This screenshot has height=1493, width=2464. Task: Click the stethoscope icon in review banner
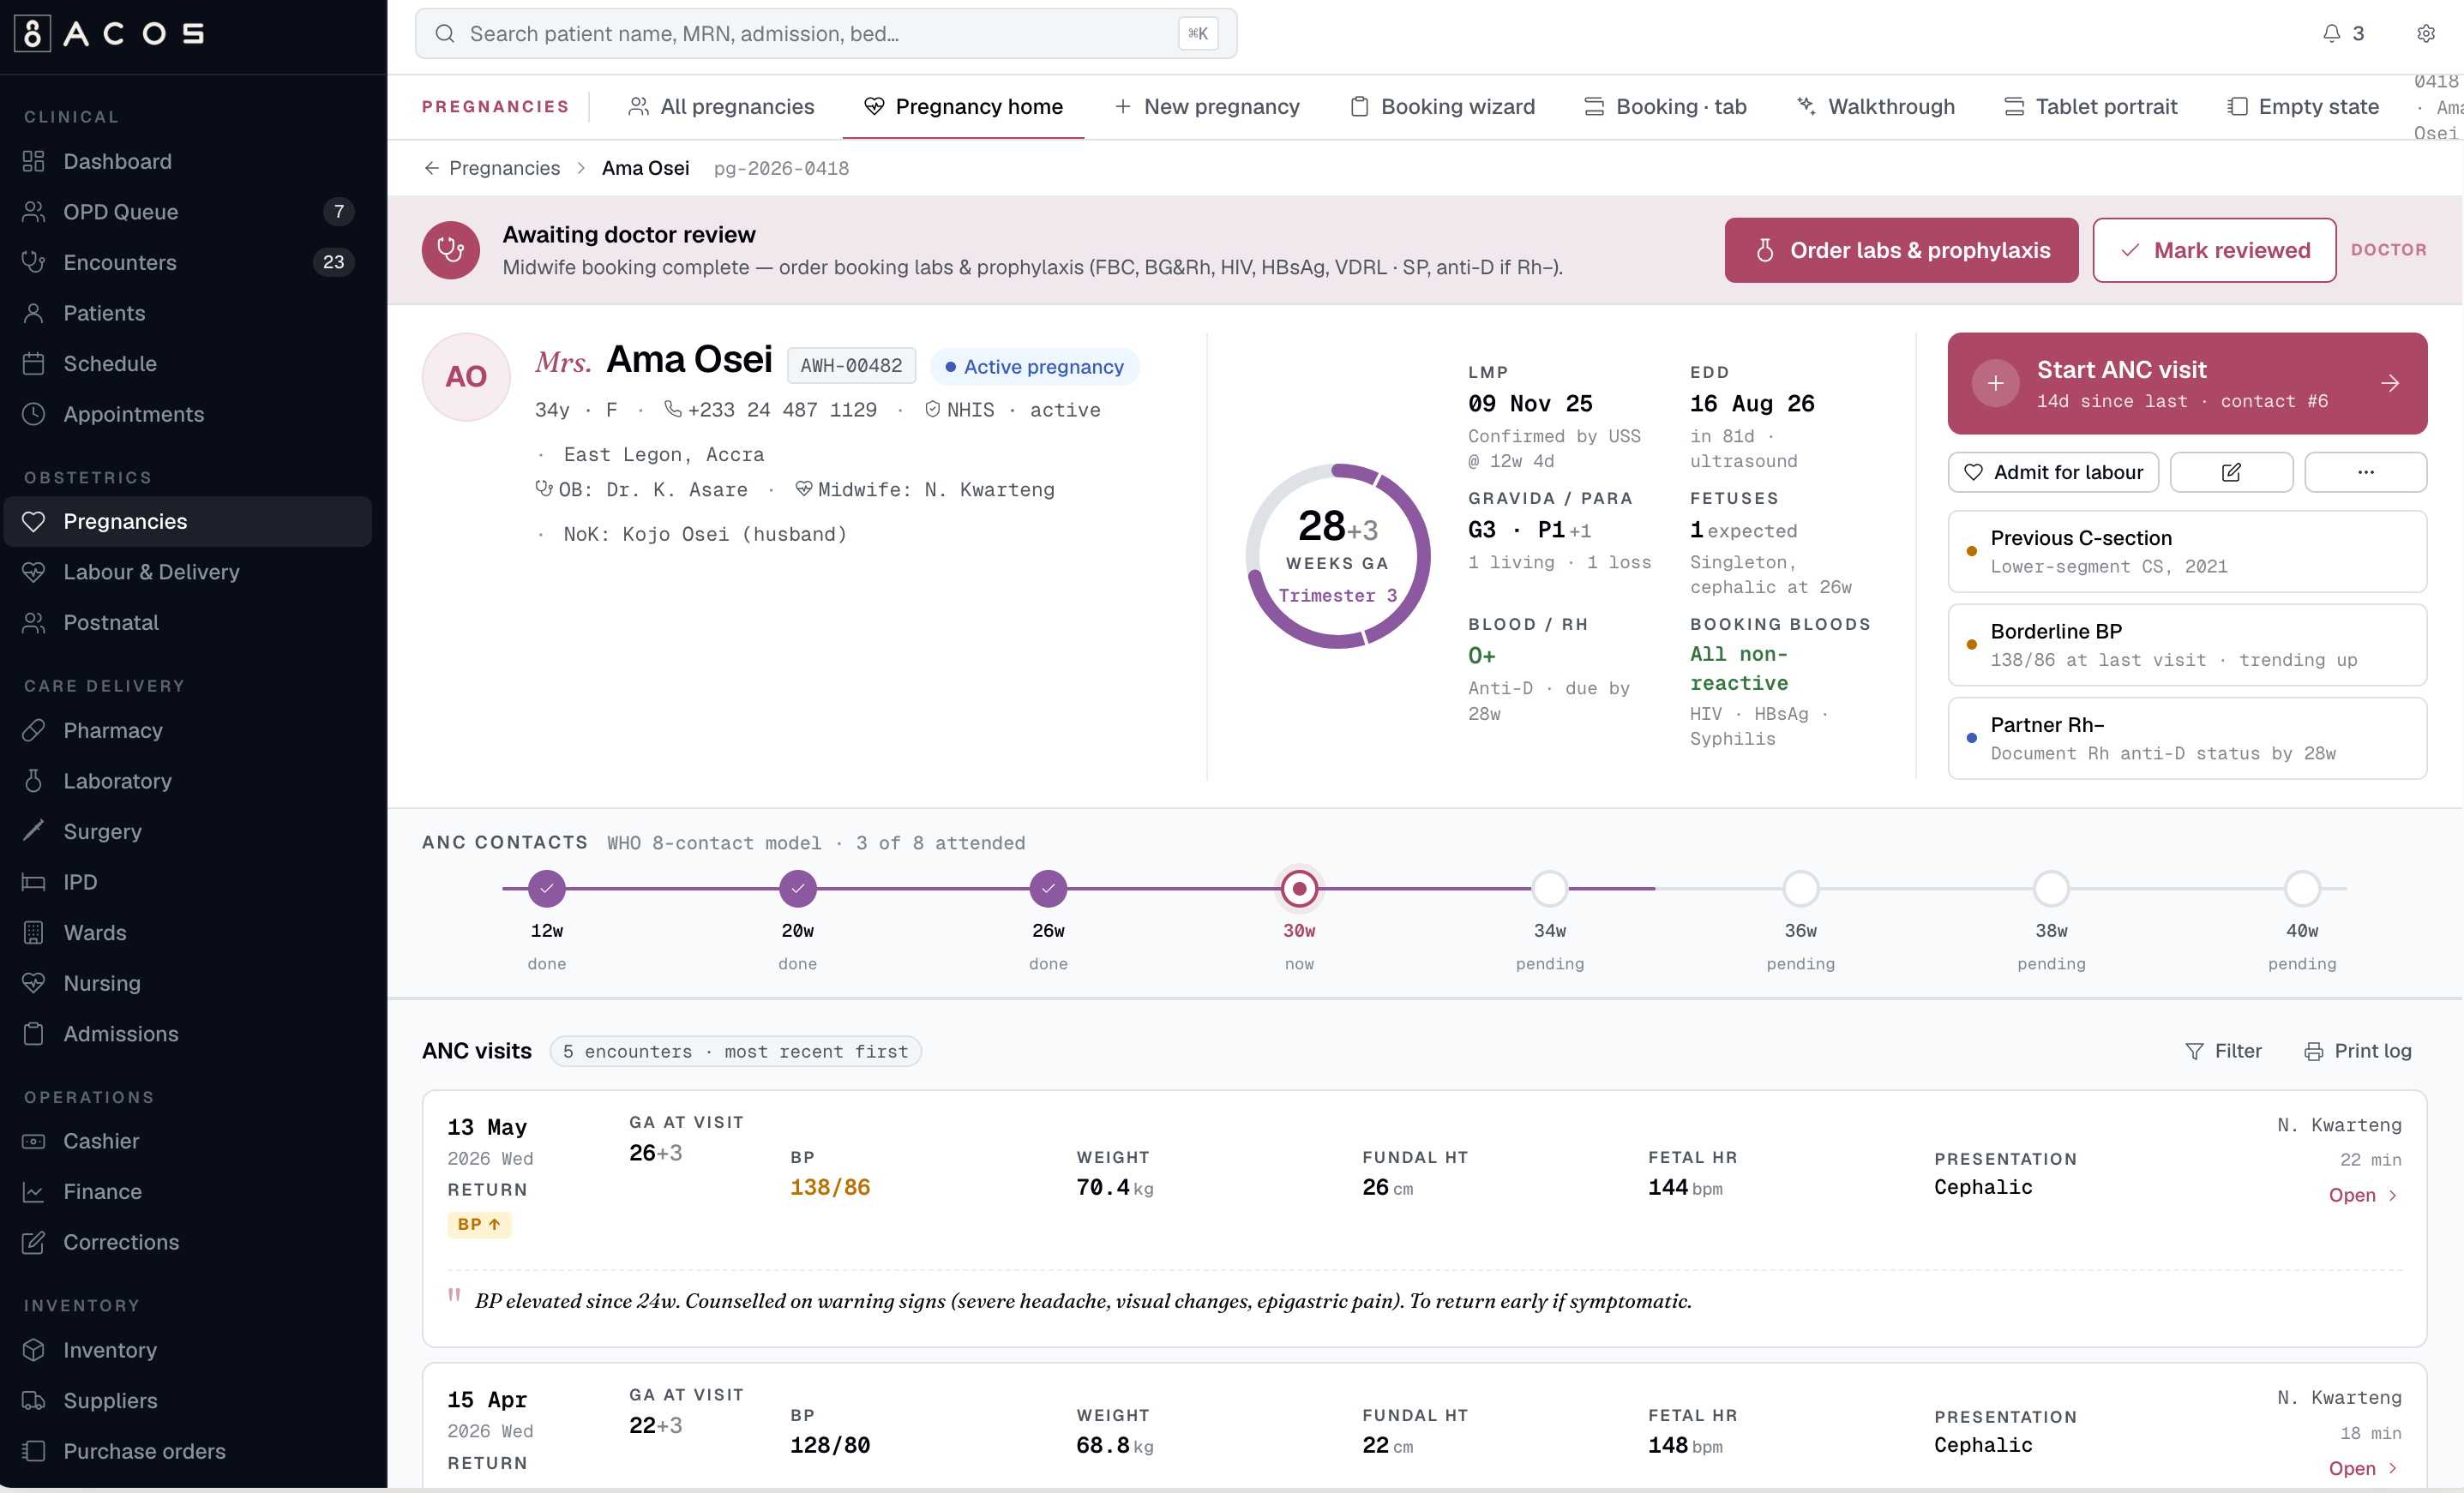point(451,250)
